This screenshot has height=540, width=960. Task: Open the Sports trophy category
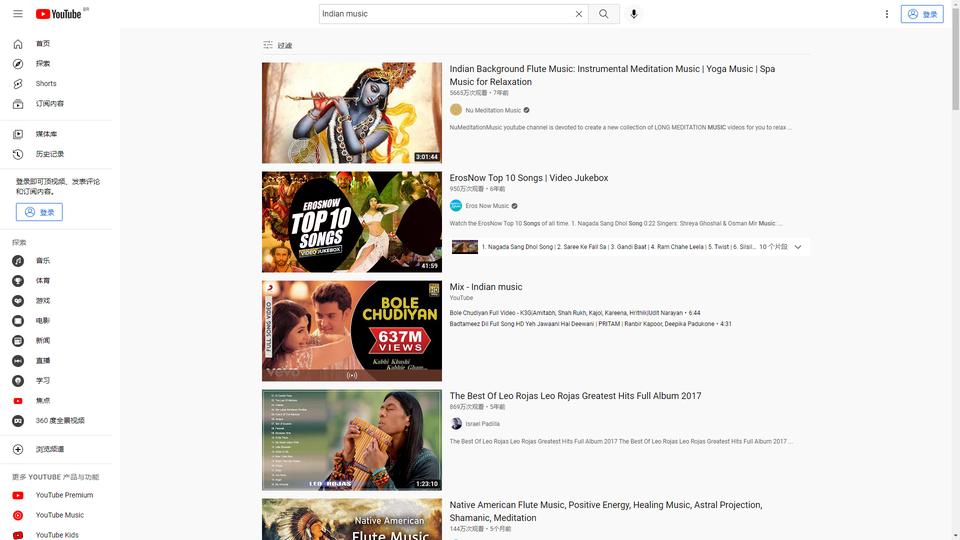point(18,280)
